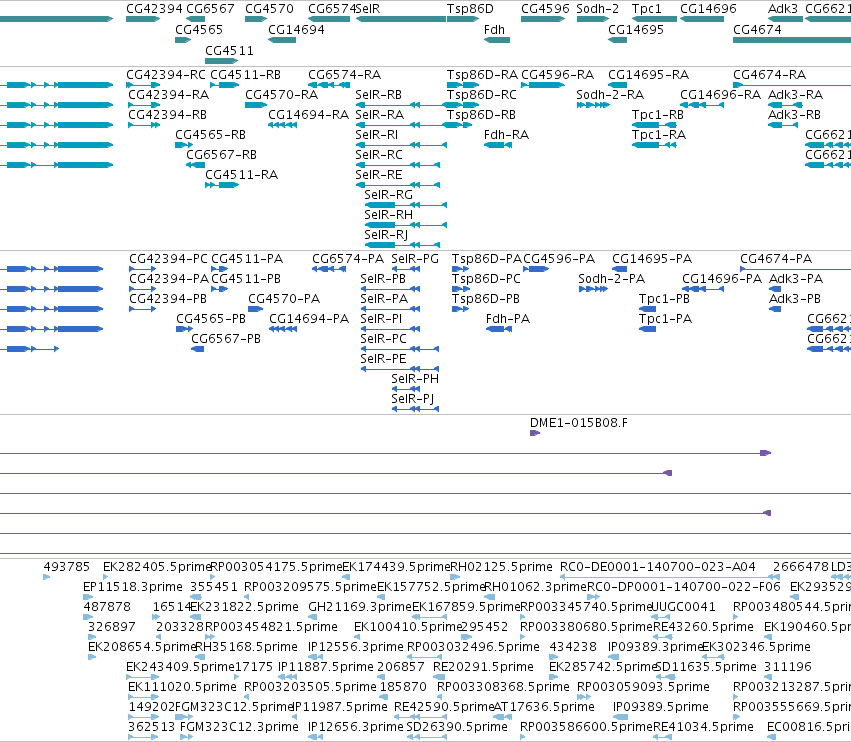The image size is (851, 742).
Task: Select EST RP003059093.5prime
Action: (x=643, y=687)
